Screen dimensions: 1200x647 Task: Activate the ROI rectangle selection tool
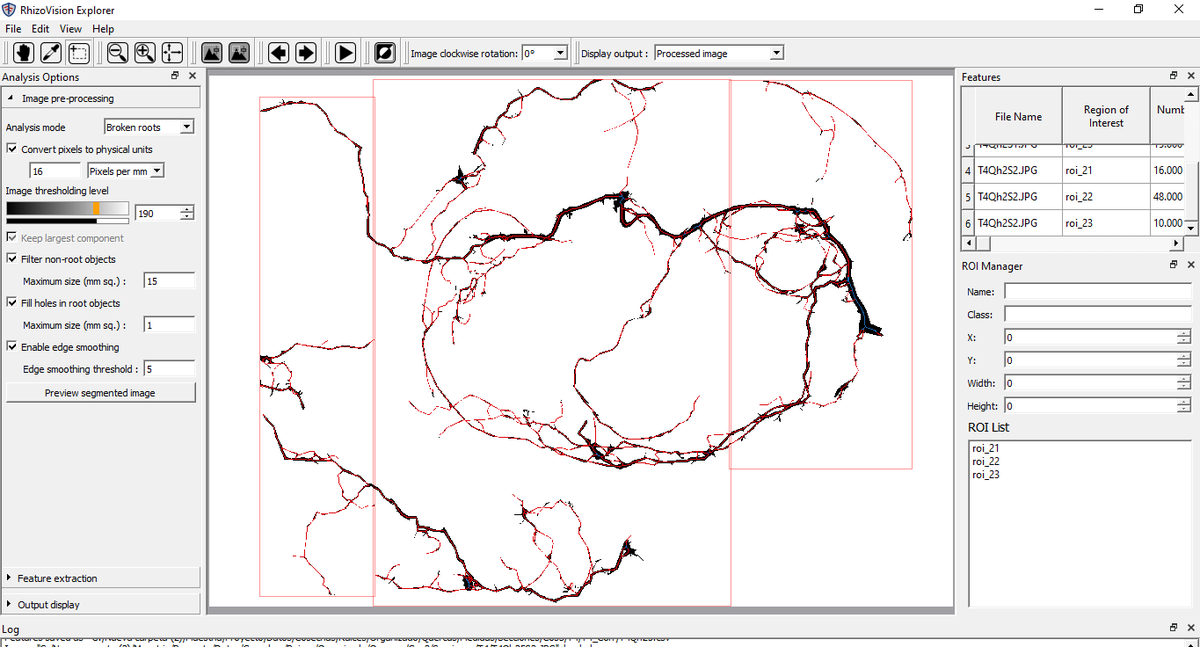click(x=79, y=53)
